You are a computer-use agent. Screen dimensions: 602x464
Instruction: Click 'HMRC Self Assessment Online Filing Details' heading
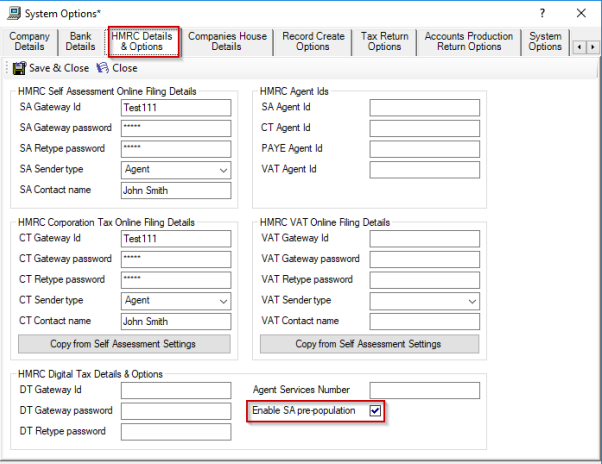point(107,91)
